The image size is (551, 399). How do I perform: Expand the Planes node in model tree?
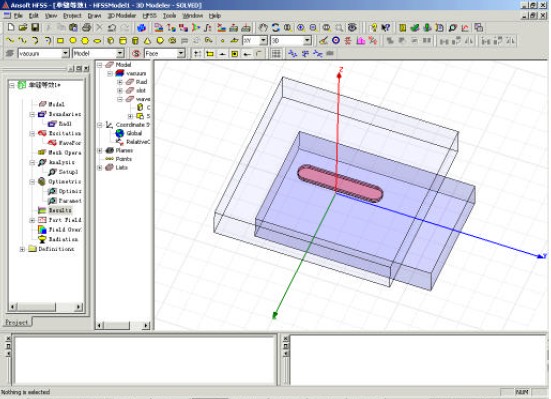click(100, 150)
